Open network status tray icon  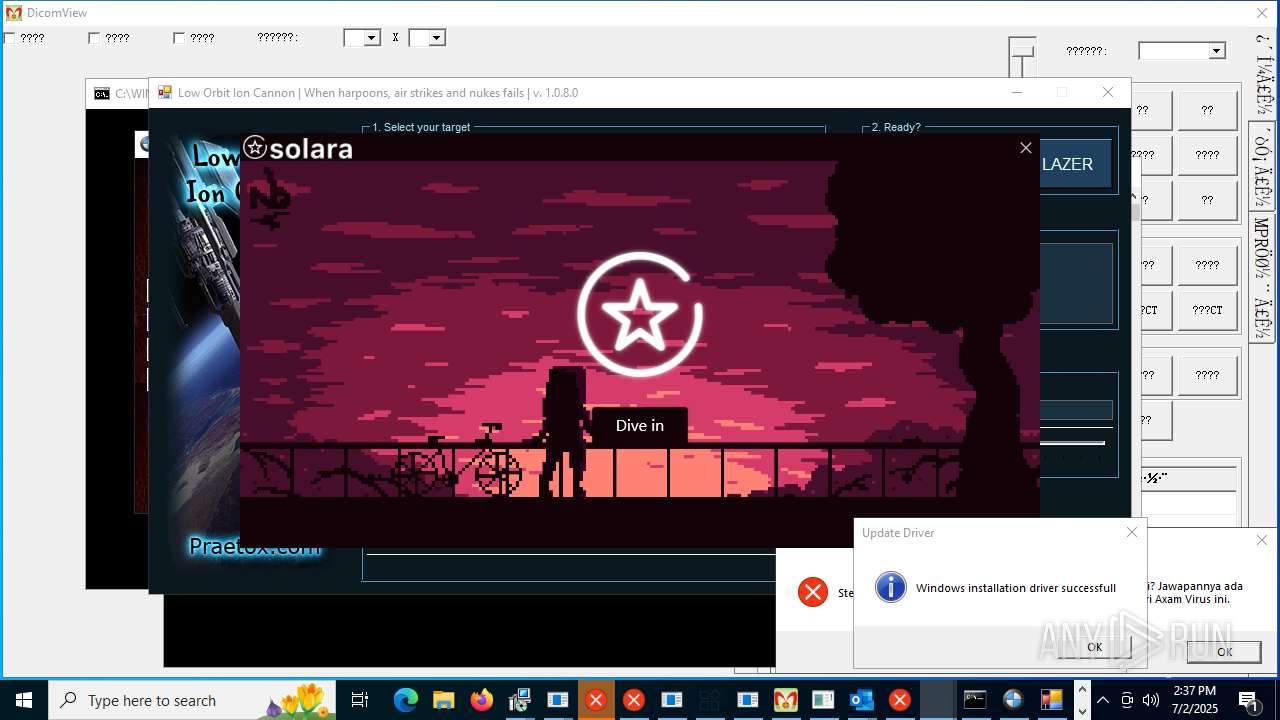coord(1127,700)
